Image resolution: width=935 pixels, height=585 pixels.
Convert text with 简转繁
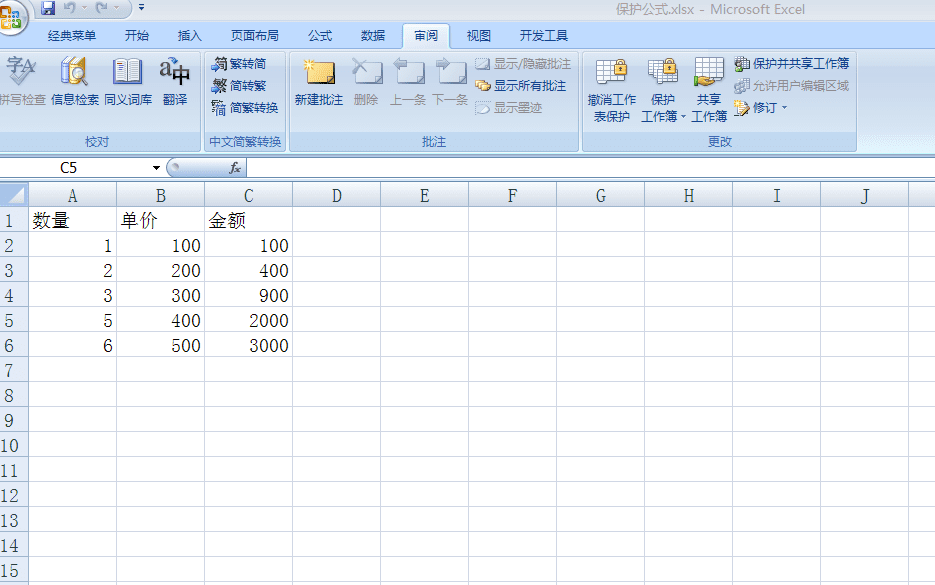pyautogui.click(x=239, y=86)
